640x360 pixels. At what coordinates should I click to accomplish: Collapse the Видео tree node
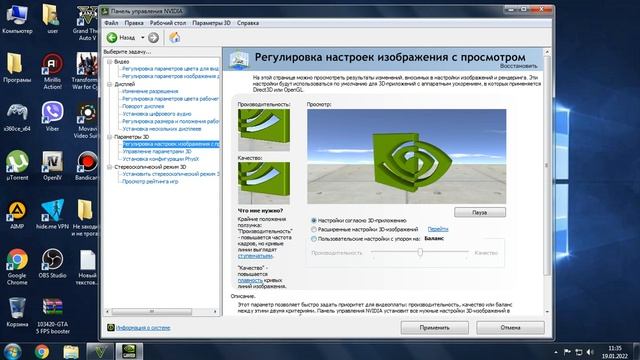(109, 62)
